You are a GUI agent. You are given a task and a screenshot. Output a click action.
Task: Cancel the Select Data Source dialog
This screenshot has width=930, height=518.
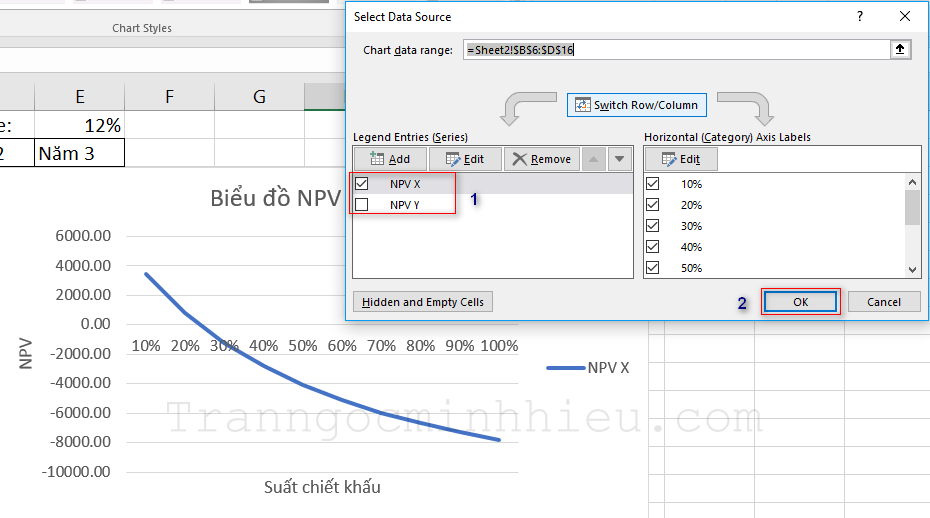click(x=883, y=302)
